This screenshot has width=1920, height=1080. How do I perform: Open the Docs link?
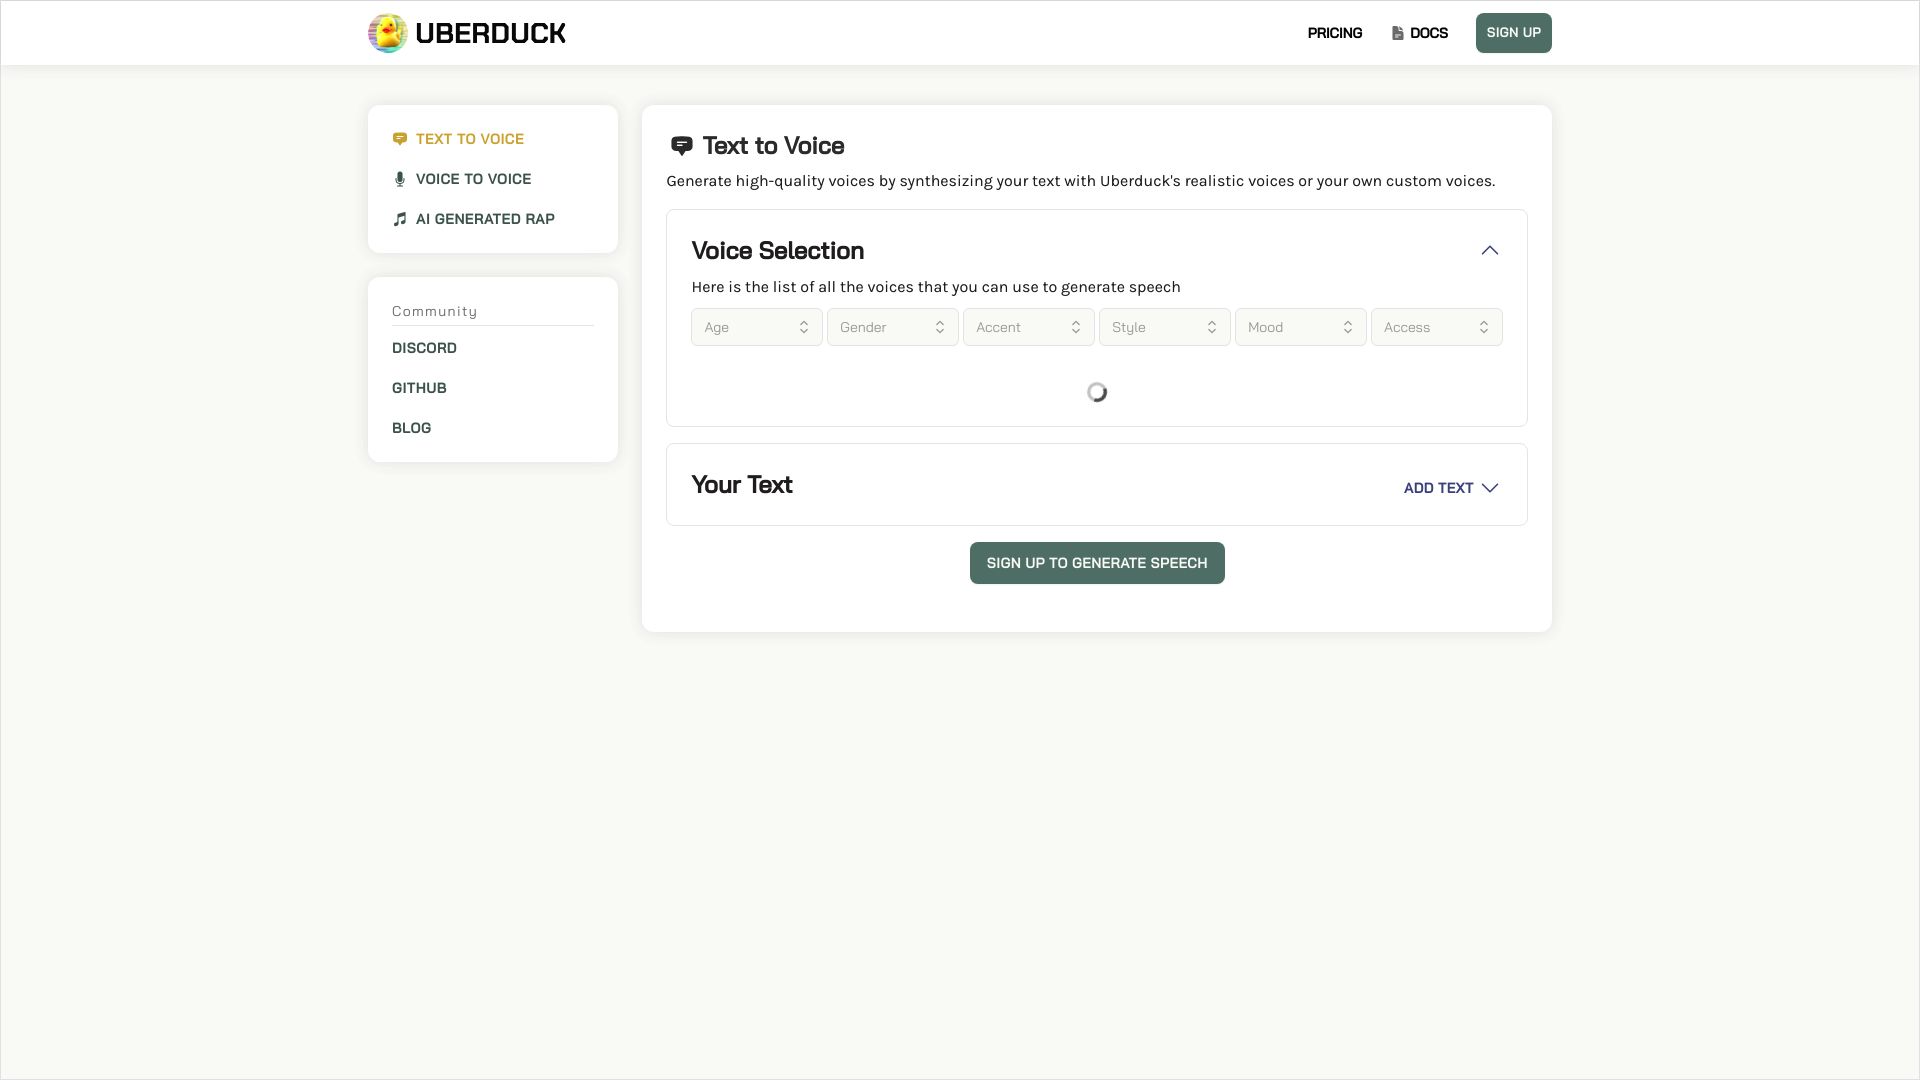point(1419,33)
